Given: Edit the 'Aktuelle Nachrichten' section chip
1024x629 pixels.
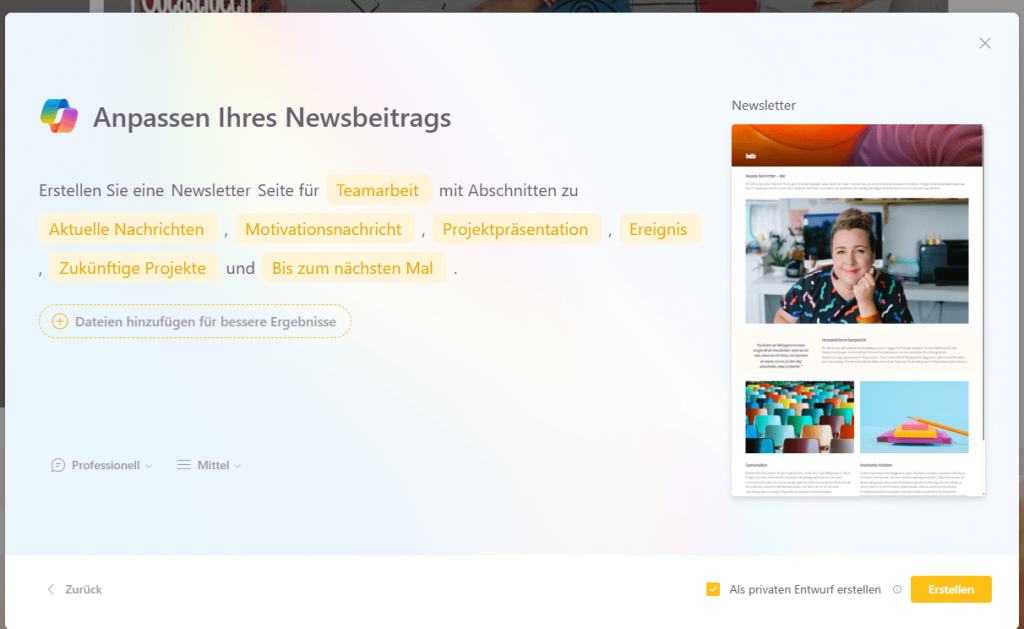Looking at the screenshot, I should pos(127,229).
